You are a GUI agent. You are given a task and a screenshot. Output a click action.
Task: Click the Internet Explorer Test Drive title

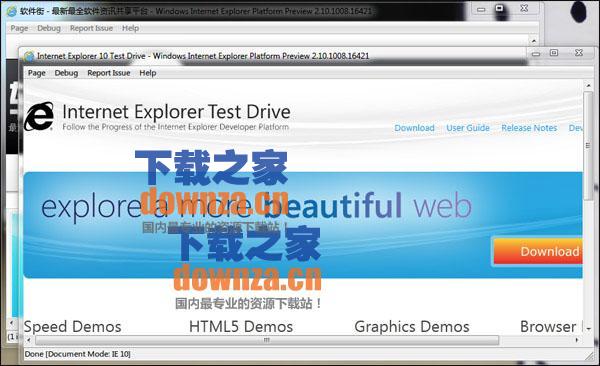click(x=176, y=112)
